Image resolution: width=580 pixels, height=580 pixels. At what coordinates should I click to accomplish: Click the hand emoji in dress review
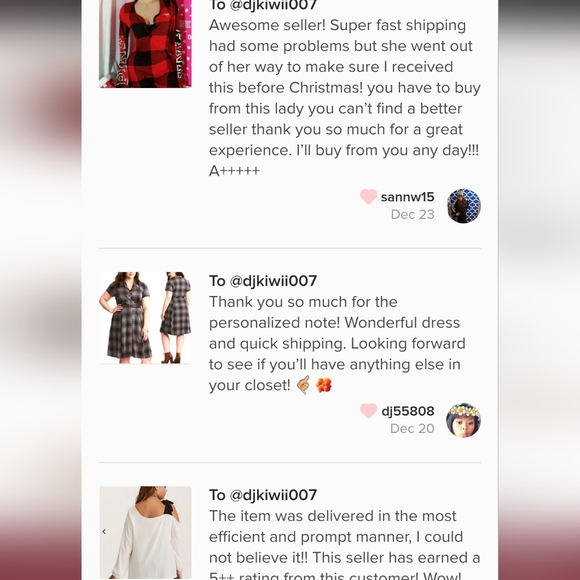tap(303, 385)
